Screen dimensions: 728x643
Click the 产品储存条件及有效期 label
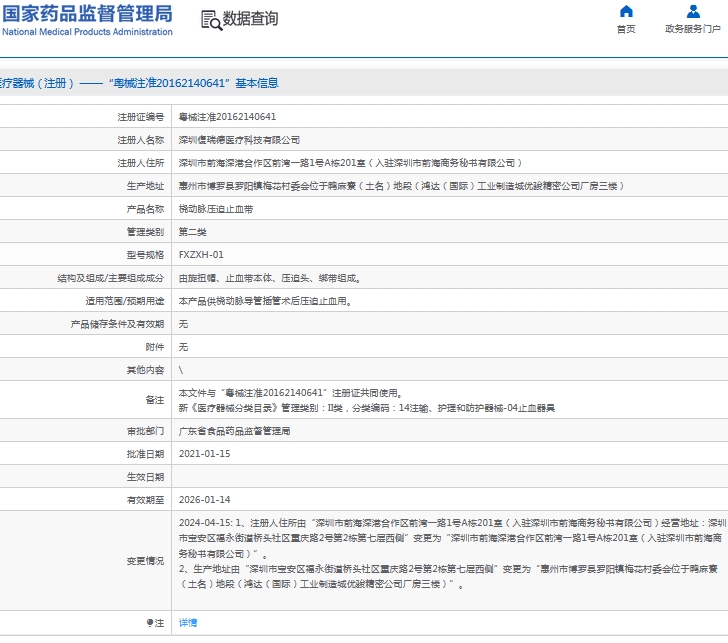click(x=117, y=324)
